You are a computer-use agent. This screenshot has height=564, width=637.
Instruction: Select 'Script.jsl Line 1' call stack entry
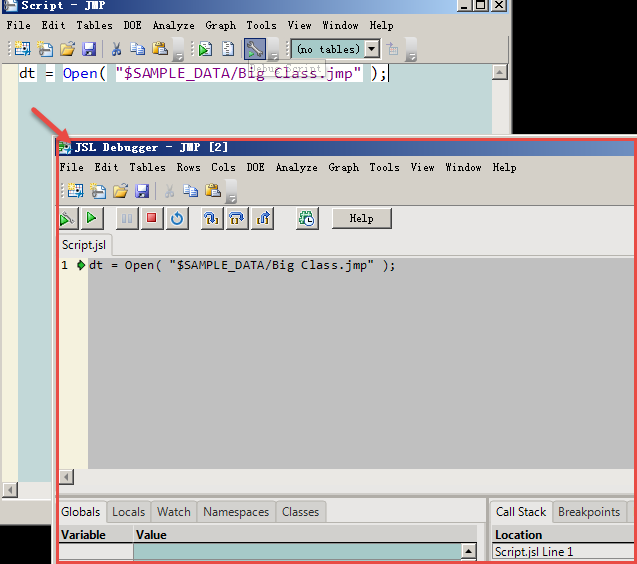point(563,551)
